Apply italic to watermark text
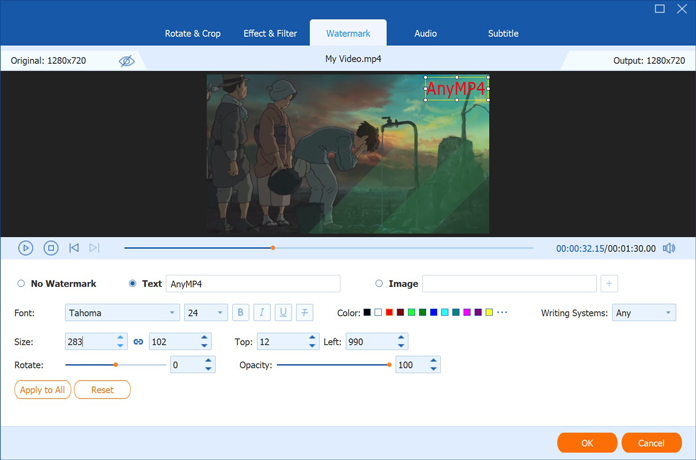 click(262, 313)
